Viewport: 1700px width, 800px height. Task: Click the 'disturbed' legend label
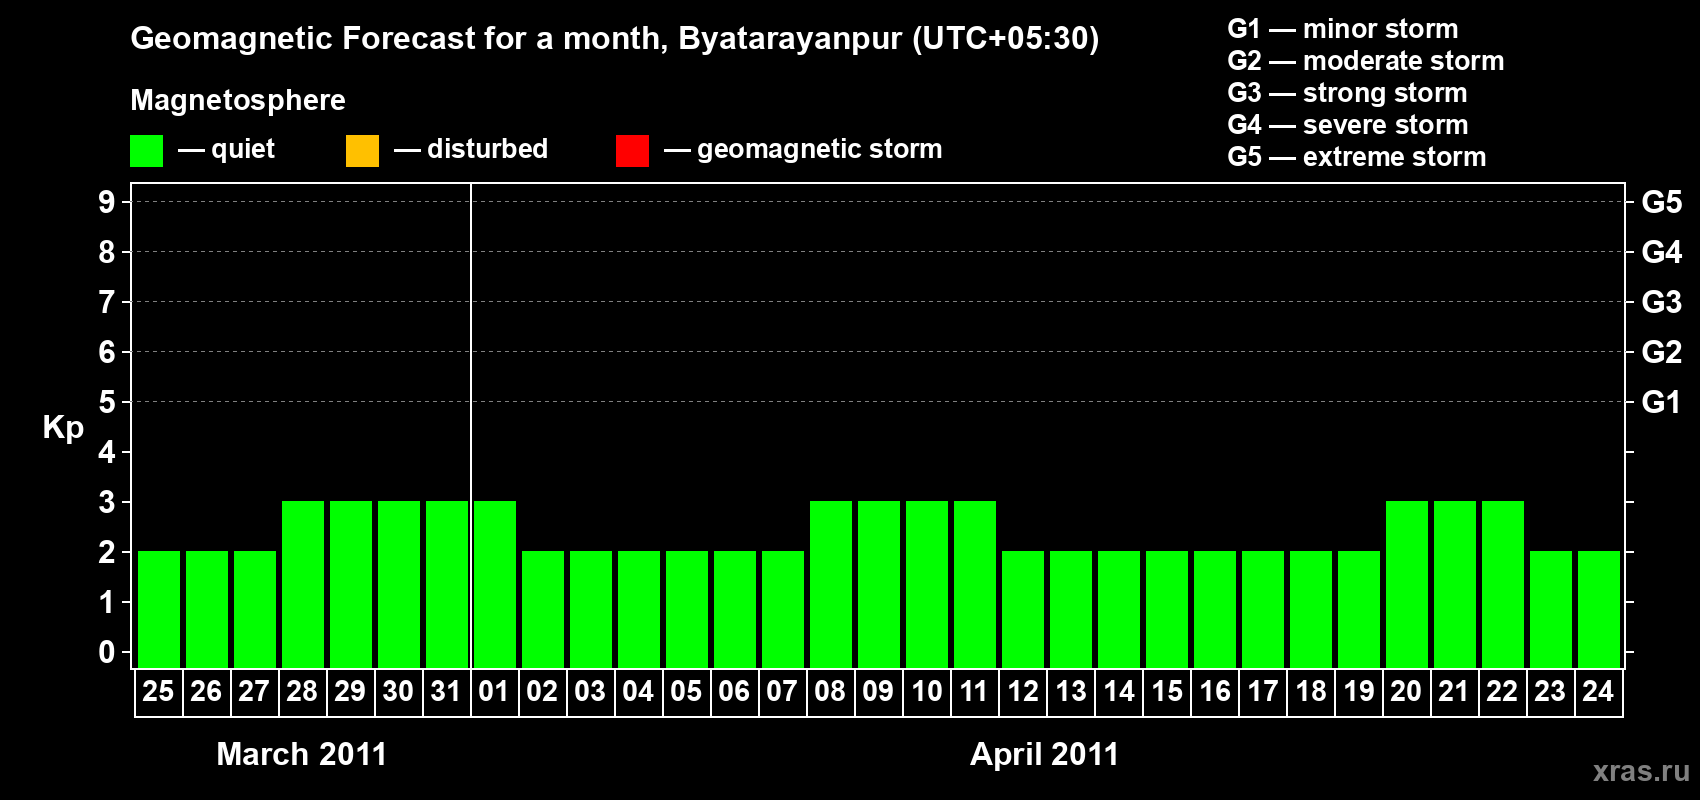click(487, 149)
